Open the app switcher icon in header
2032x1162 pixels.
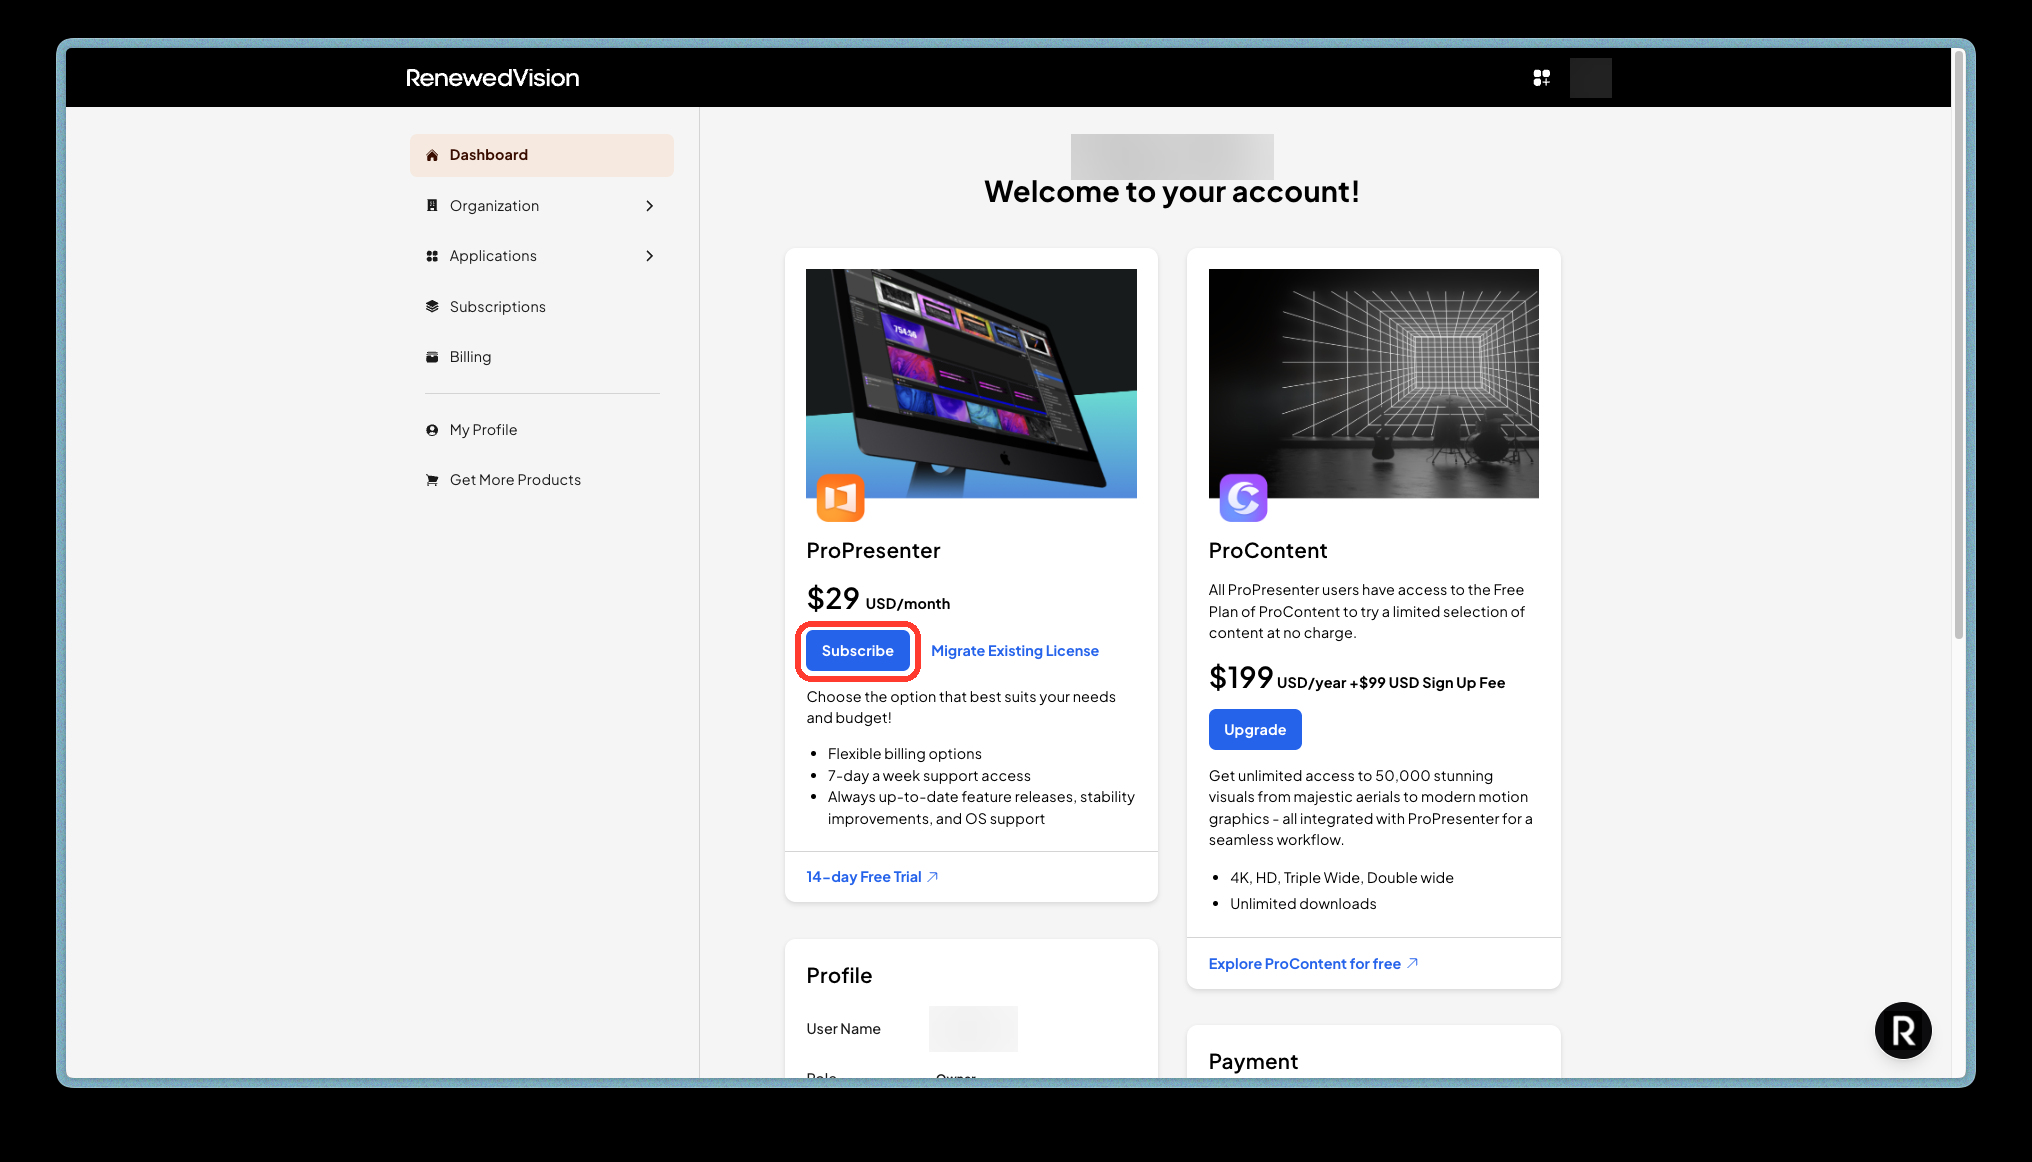click(1542, 78)
